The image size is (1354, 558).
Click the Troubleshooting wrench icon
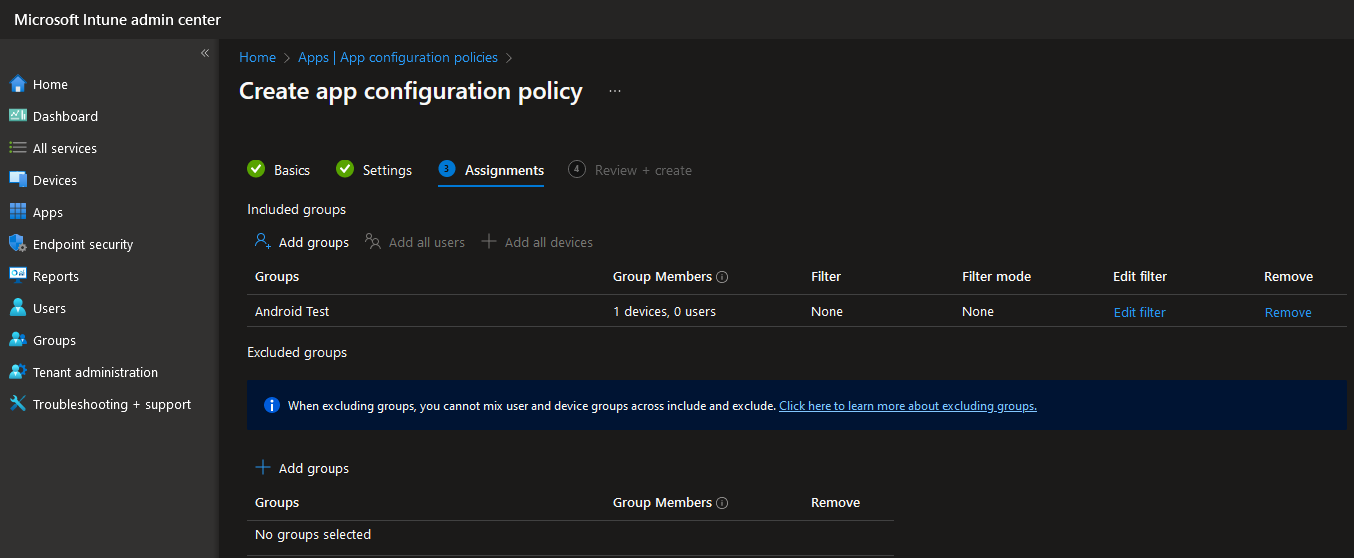[17, 404]
